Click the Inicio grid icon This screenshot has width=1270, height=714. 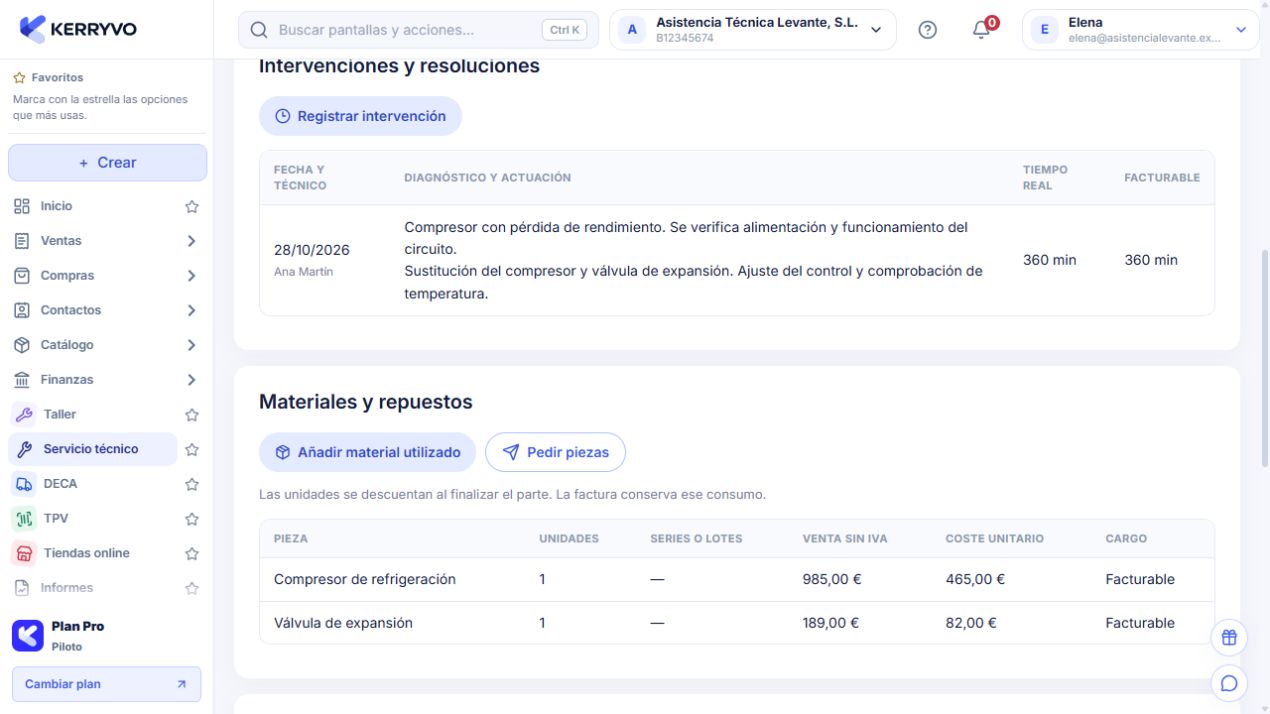point(22,206)
